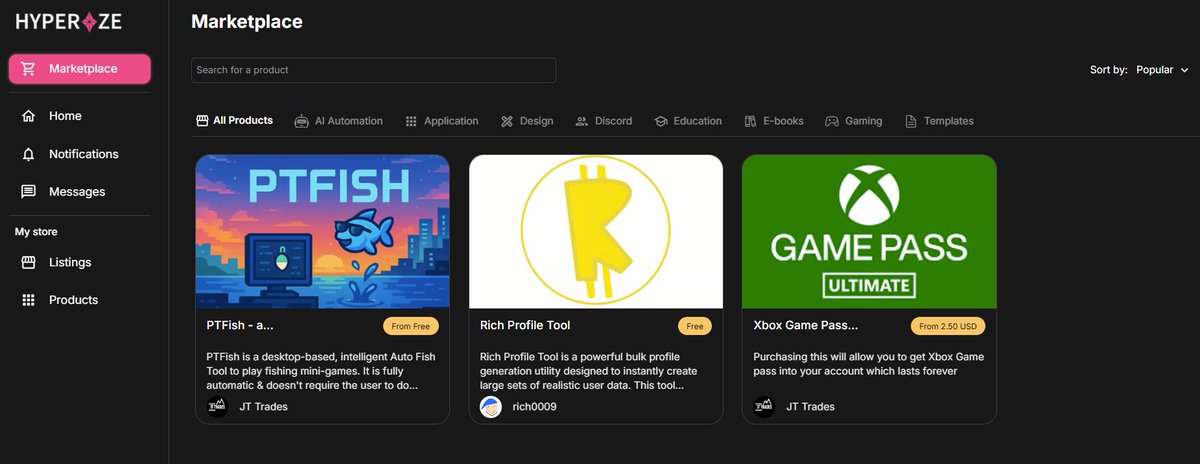The image size is (1200, 464).
Task: Click the Notifications bell icon
Action: [x=28, y=154]
